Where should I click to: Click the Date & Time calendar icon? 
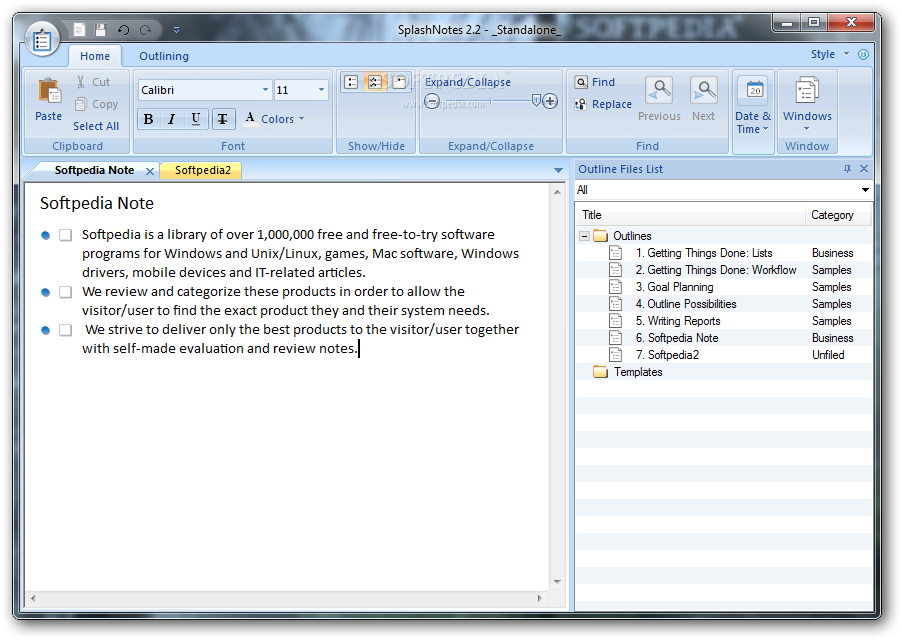click(755, 90)
